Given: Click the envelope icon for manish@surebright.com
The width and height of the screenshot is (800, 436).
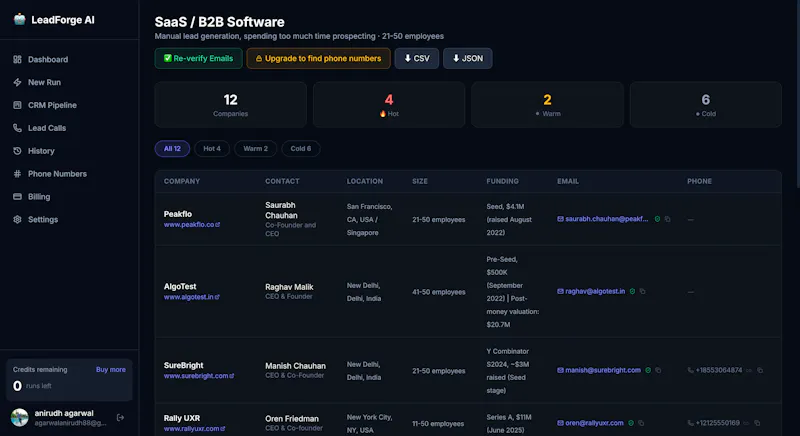Looking at the screenshot, I should tap(560, 370).
